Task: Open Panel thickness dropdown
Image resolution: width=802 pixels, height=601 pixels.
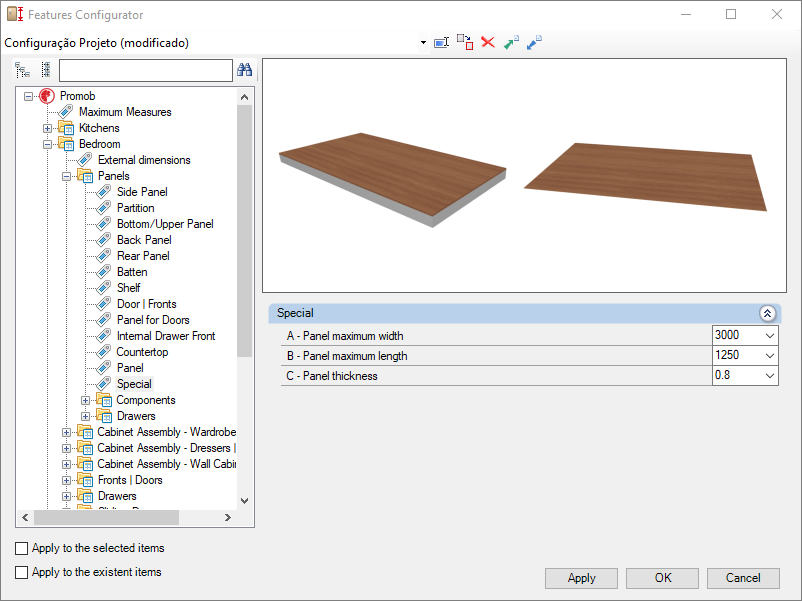Action: click(x=770, y=375)
